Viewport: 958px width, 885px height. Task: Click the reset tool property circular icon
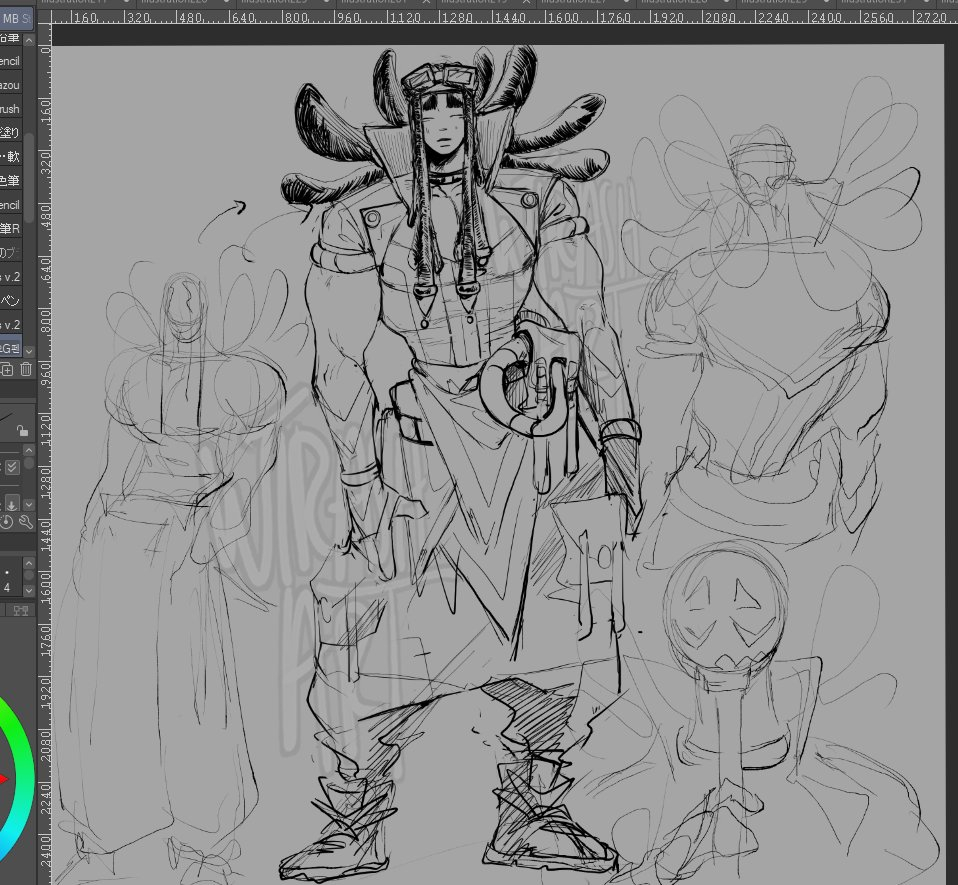[7, 522]
